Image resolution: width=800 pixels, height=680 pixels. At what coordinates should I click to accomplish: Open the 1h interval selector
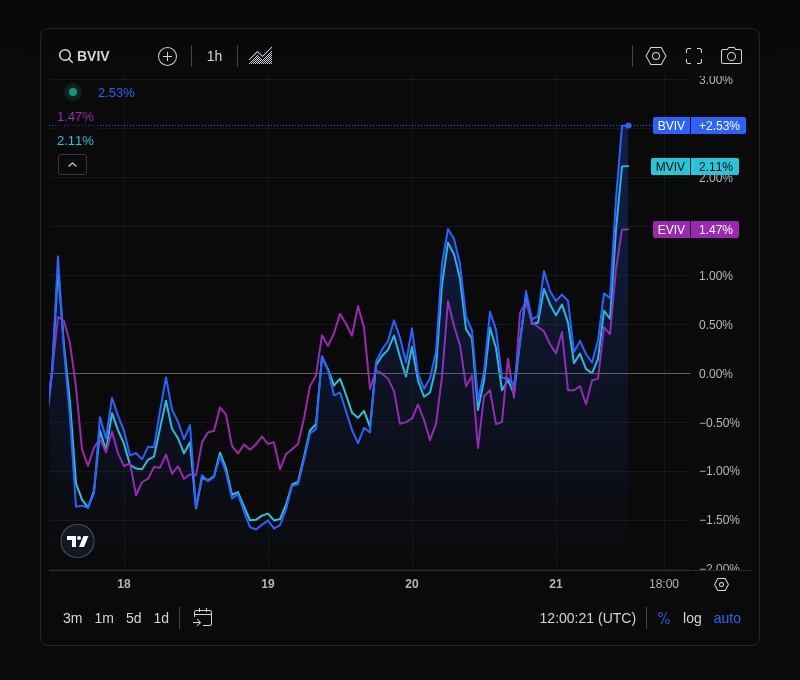(214, 56)
